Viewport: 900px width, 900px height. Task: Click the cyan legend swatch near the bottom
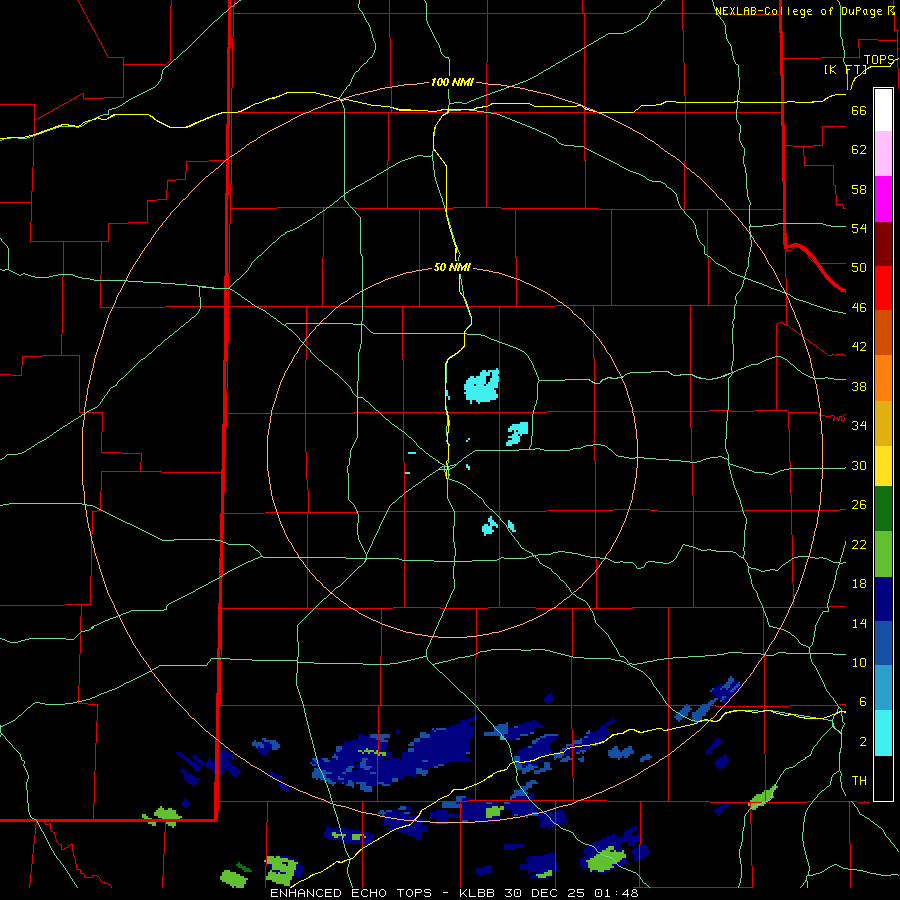pyautogui.click(x=883, y=733)
